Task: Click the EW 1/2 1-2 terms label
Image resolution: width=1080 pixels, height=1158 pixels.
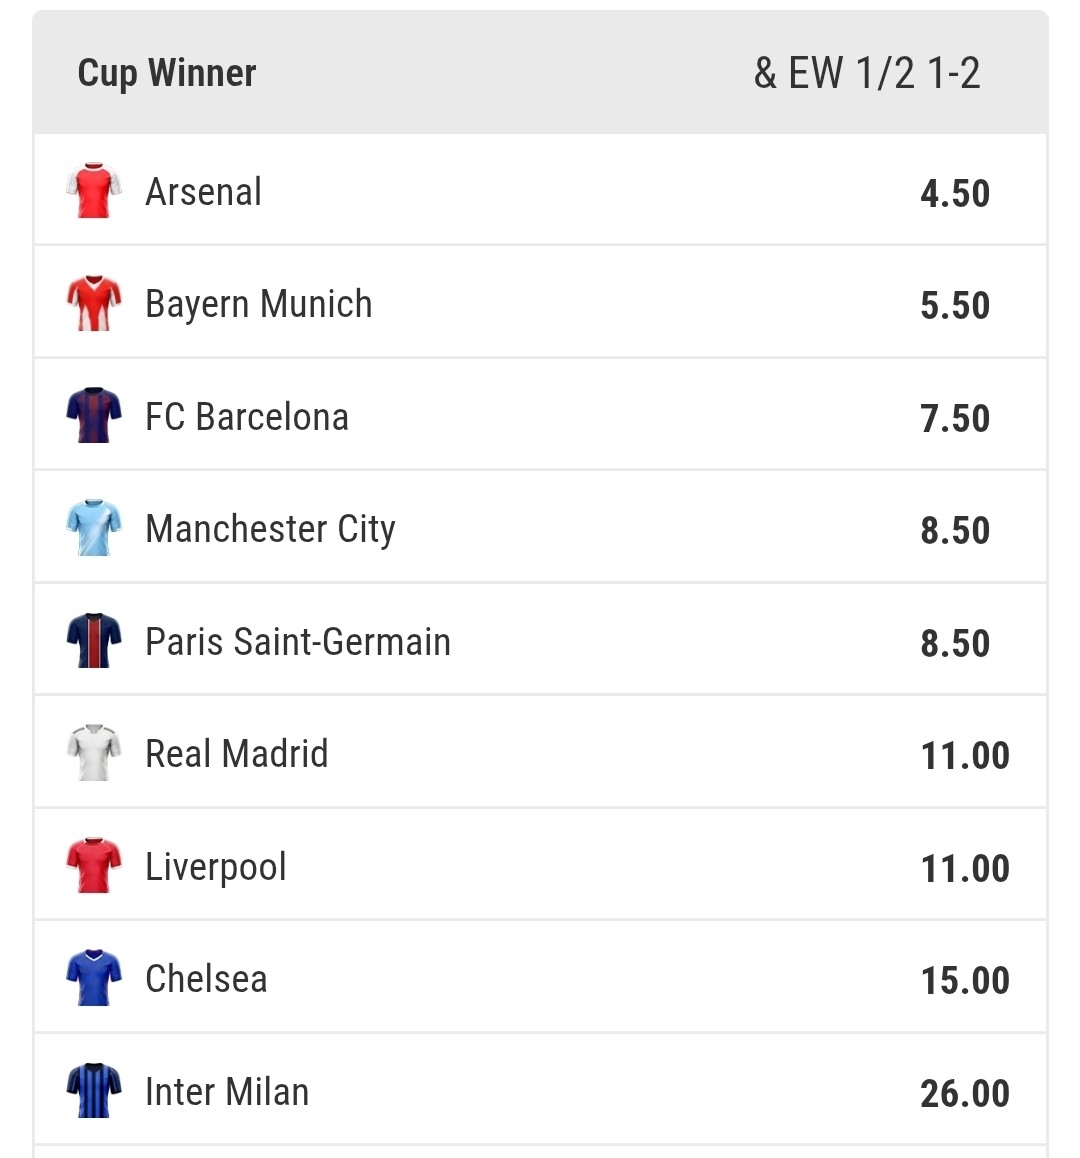Action: (x=867, y=73)
